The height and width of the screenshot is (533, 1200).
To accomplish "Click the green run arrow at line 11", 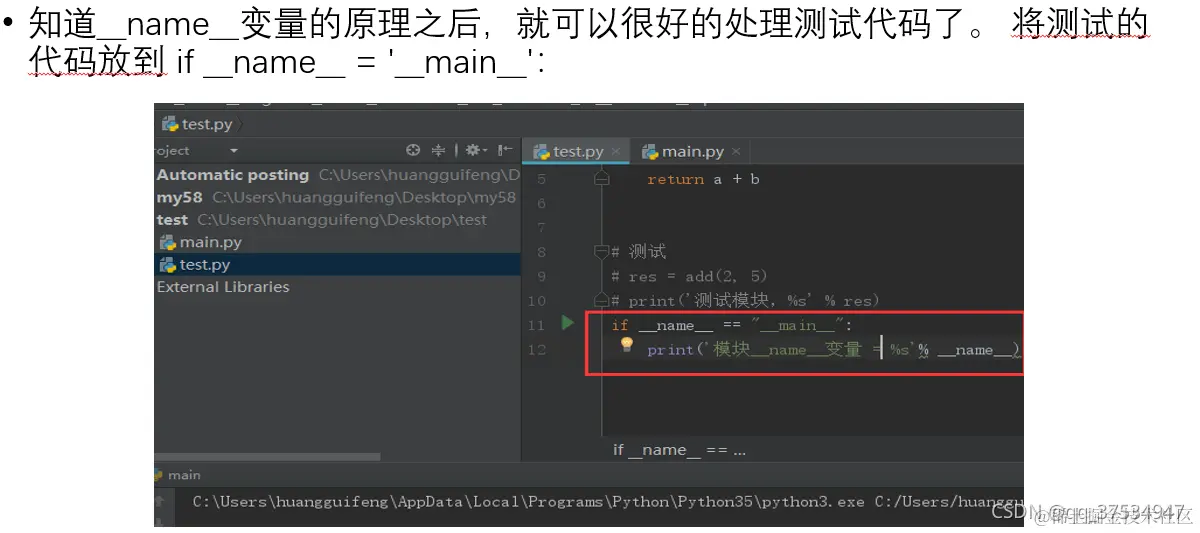I will (568, 323).
